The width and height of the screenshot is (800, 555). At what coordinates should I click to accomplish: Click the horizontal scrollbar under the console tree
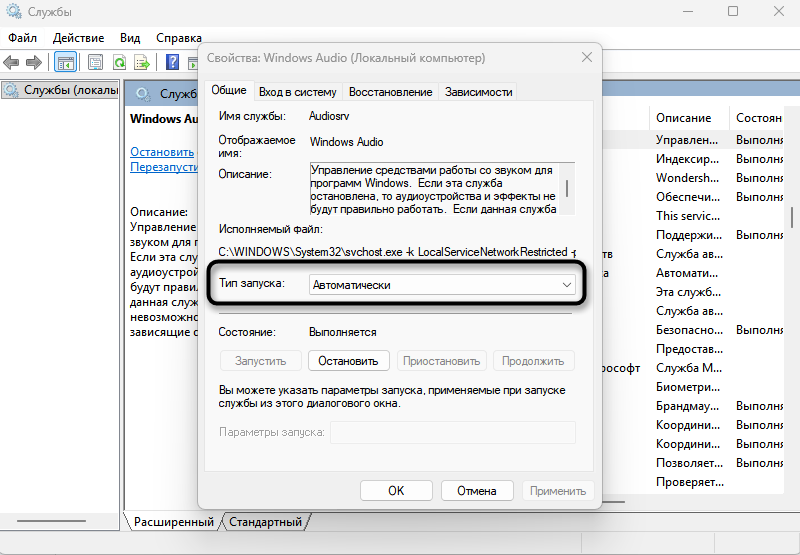(x=51, y=521)
